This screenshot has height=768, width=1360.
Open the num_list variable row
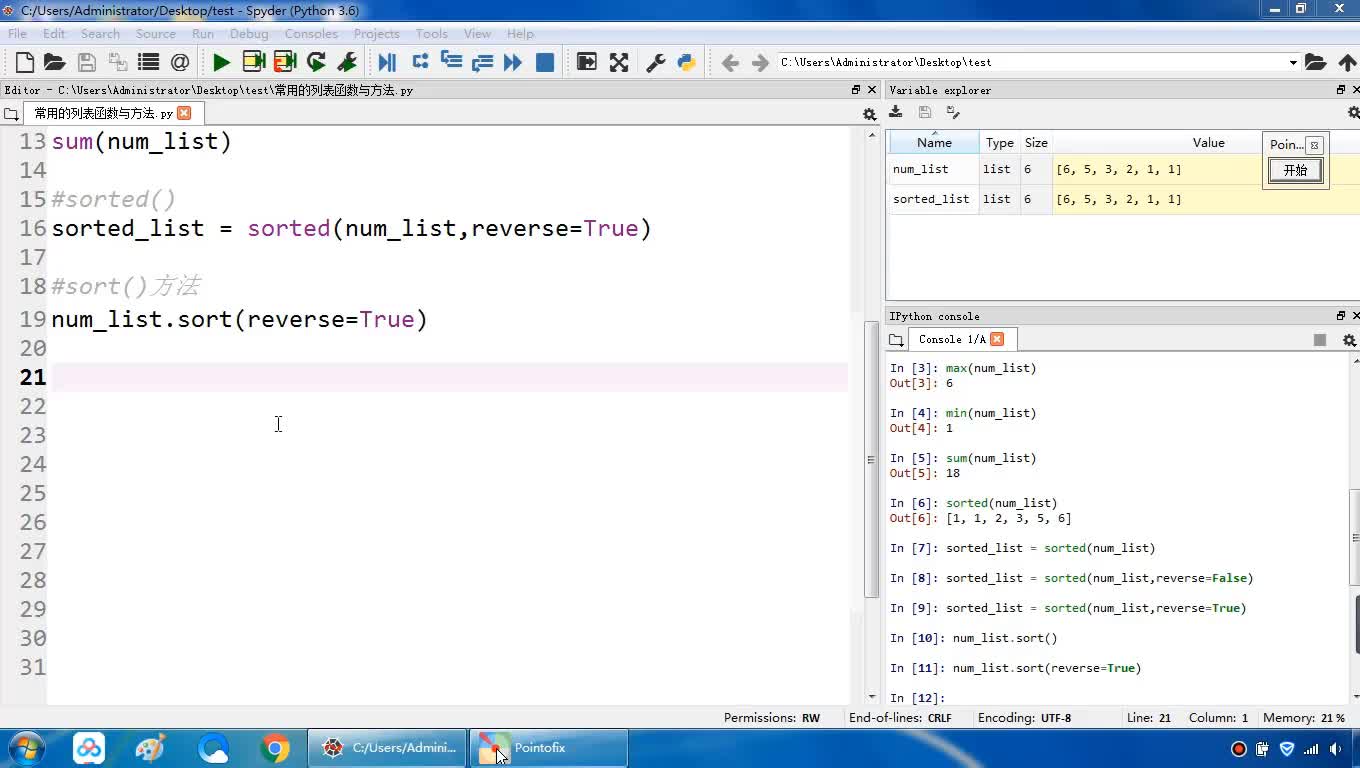[920, 169]
